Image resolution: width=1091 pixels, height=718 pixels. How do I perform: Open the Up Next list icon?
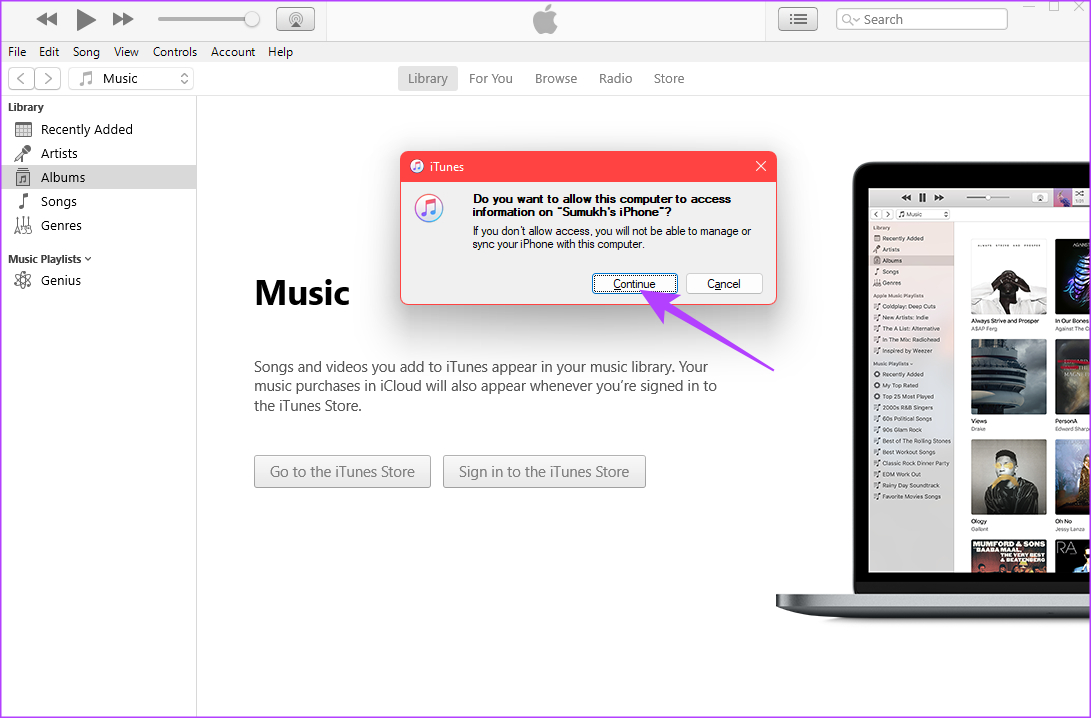(797, 18)
